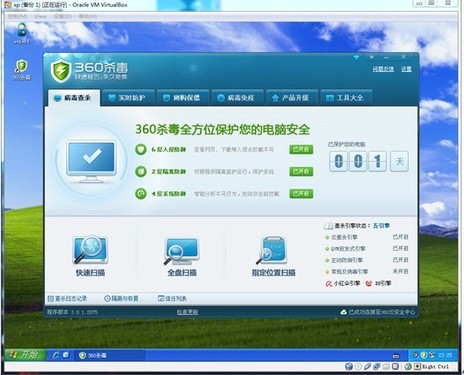Open the 360杀毒 desktop shortcut

click(x=21, y=70)
